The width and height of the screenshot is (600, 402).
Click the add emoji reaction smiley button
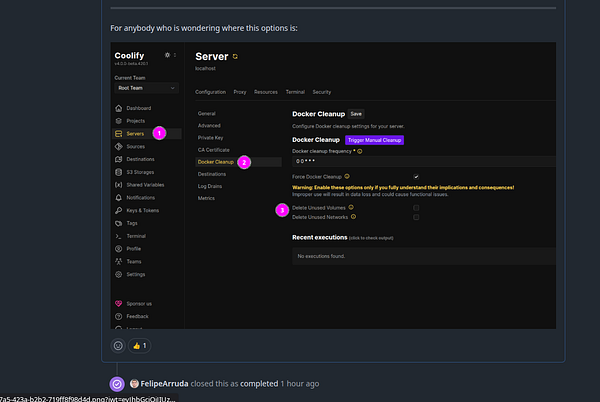click(118, 346)
